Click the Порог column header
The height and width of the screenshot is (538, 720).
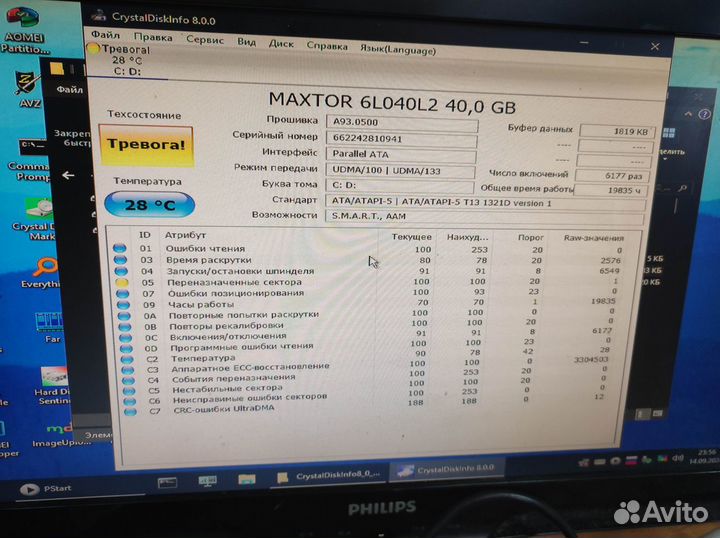point(531,237)
